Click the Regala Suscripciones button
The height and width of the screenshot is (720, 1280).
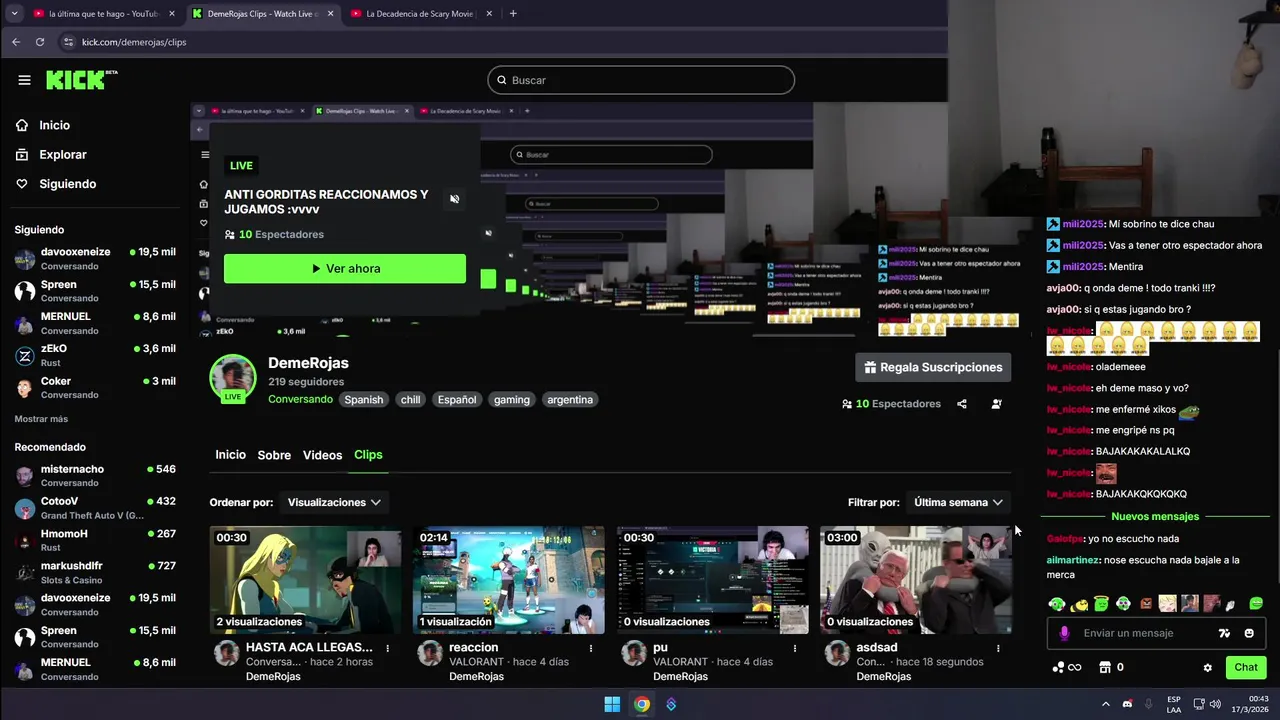933,367
